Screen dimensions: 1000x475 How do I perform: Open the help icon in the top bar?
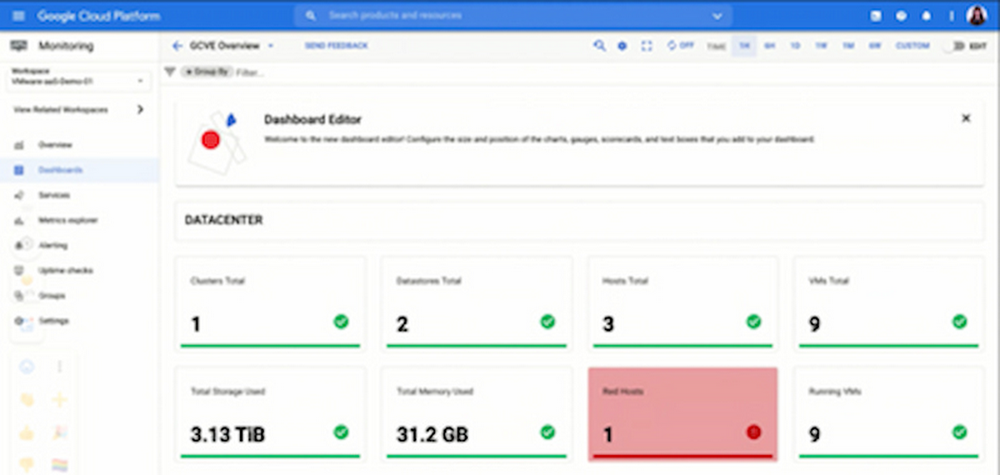pos(901,17)
